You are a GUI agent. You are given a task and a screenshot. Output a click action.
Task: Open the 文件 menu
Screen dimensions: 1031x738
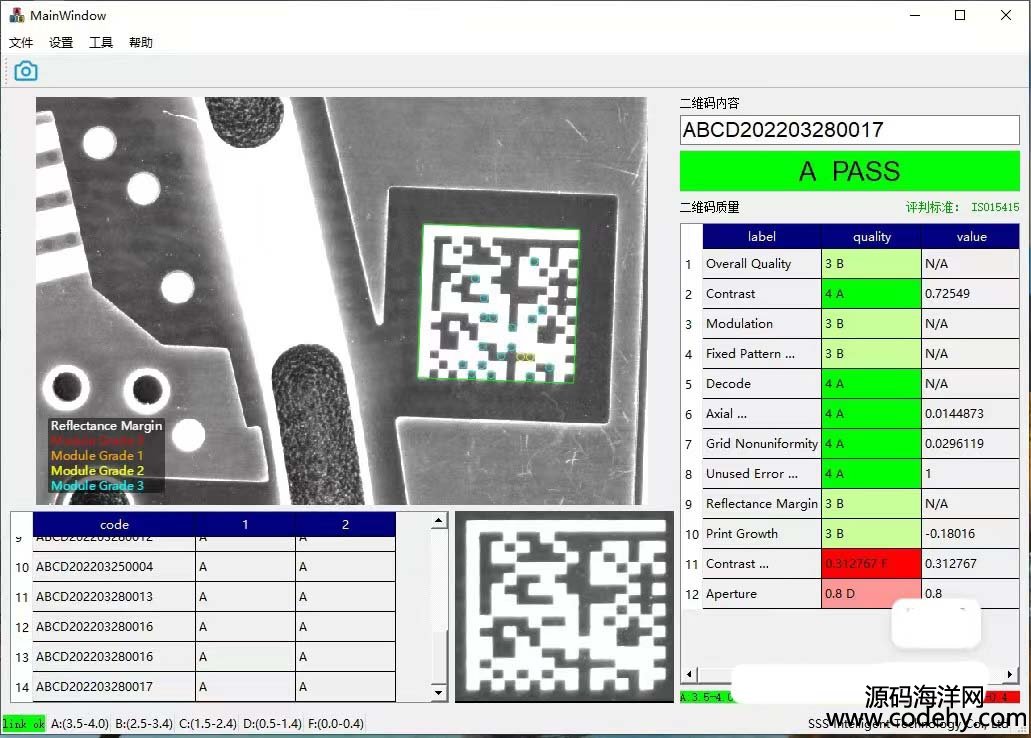click(21, 43)
